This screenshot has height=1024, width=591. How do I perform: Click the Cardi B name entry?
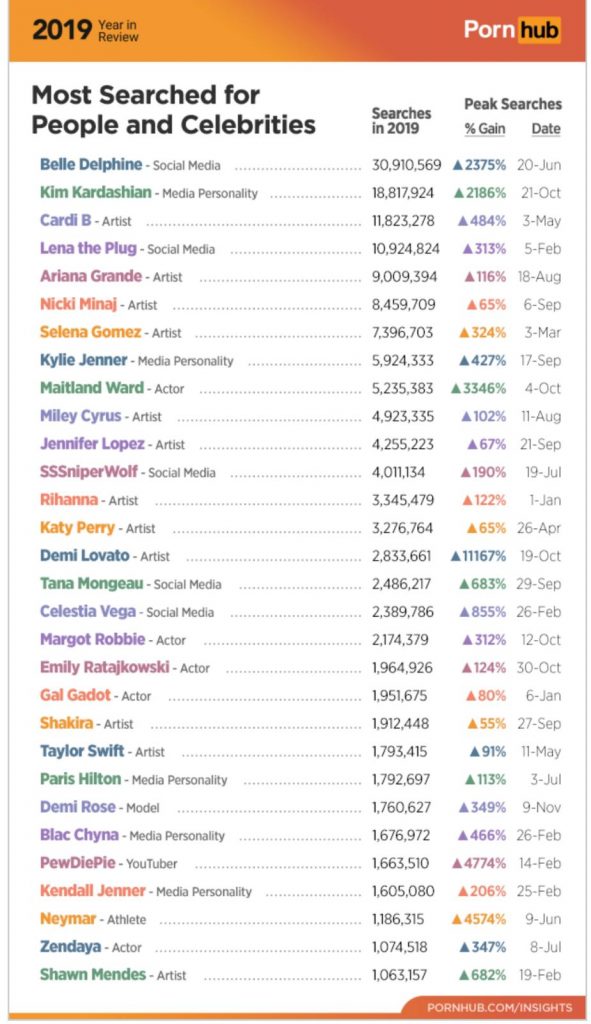(x=65, y=220)
